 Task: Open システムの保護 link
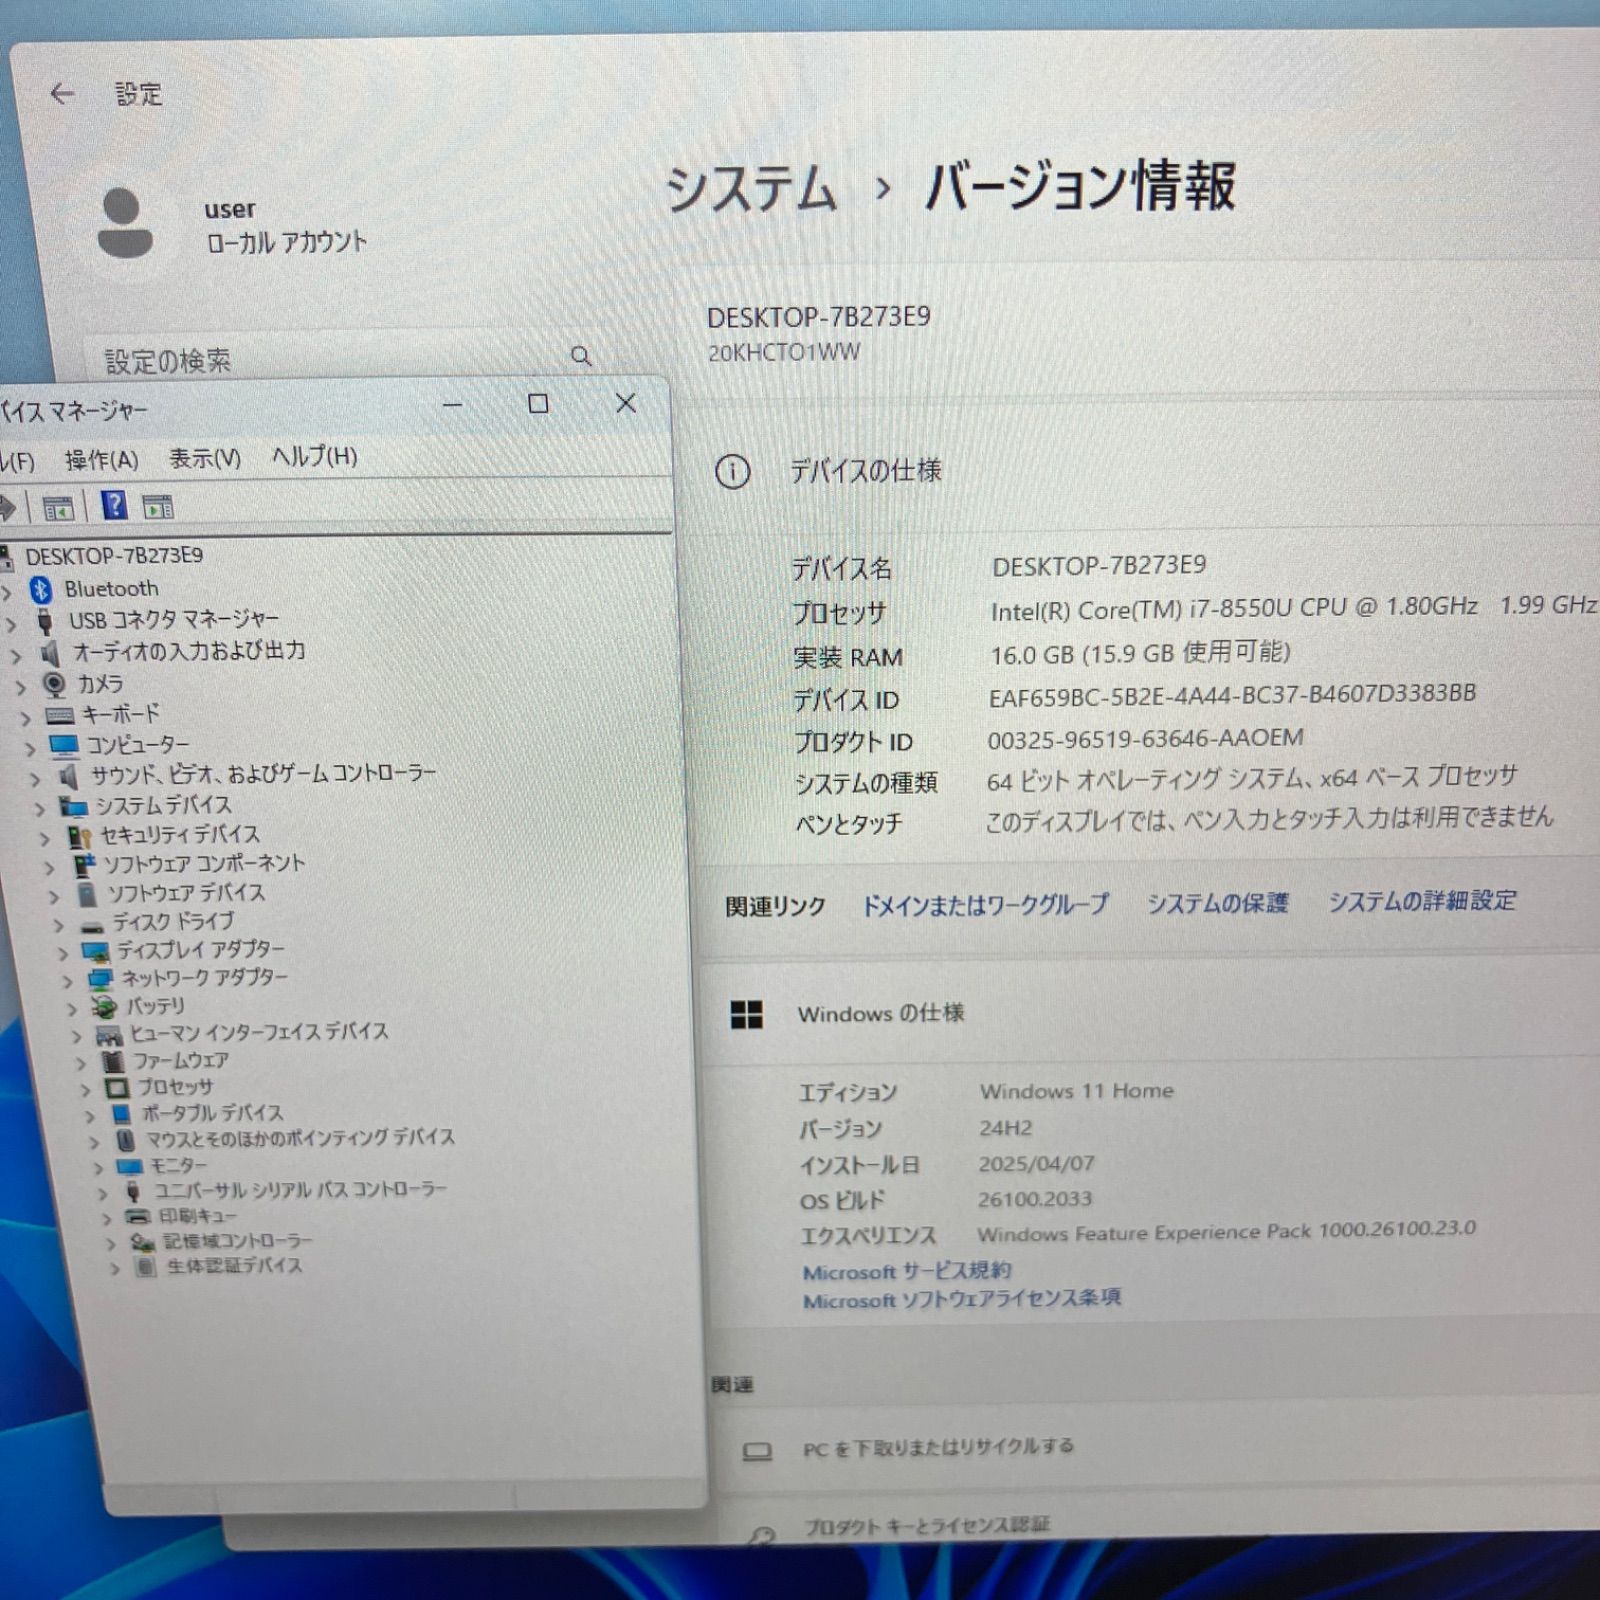click(x=1218, y=902)
